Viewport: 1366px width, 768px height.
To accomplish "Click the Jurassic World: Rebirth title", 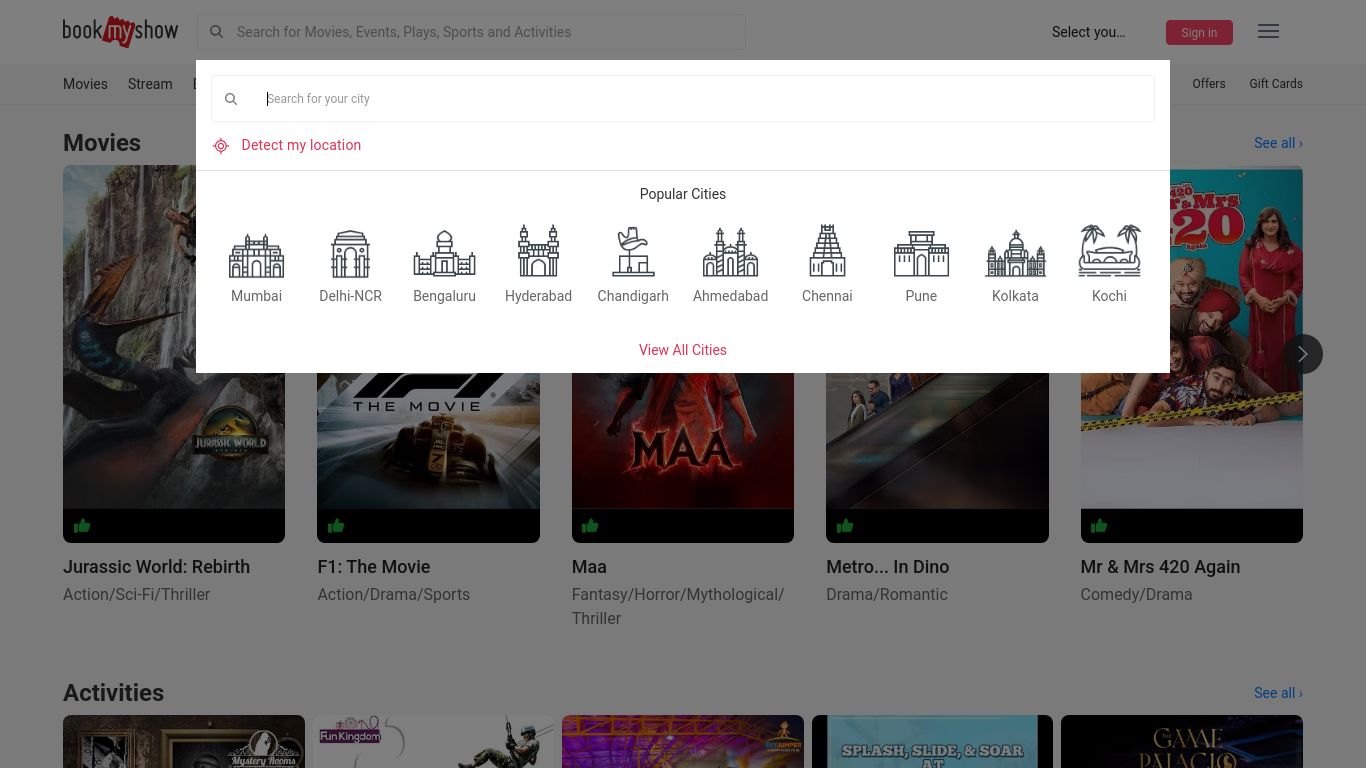I will 156,567.
